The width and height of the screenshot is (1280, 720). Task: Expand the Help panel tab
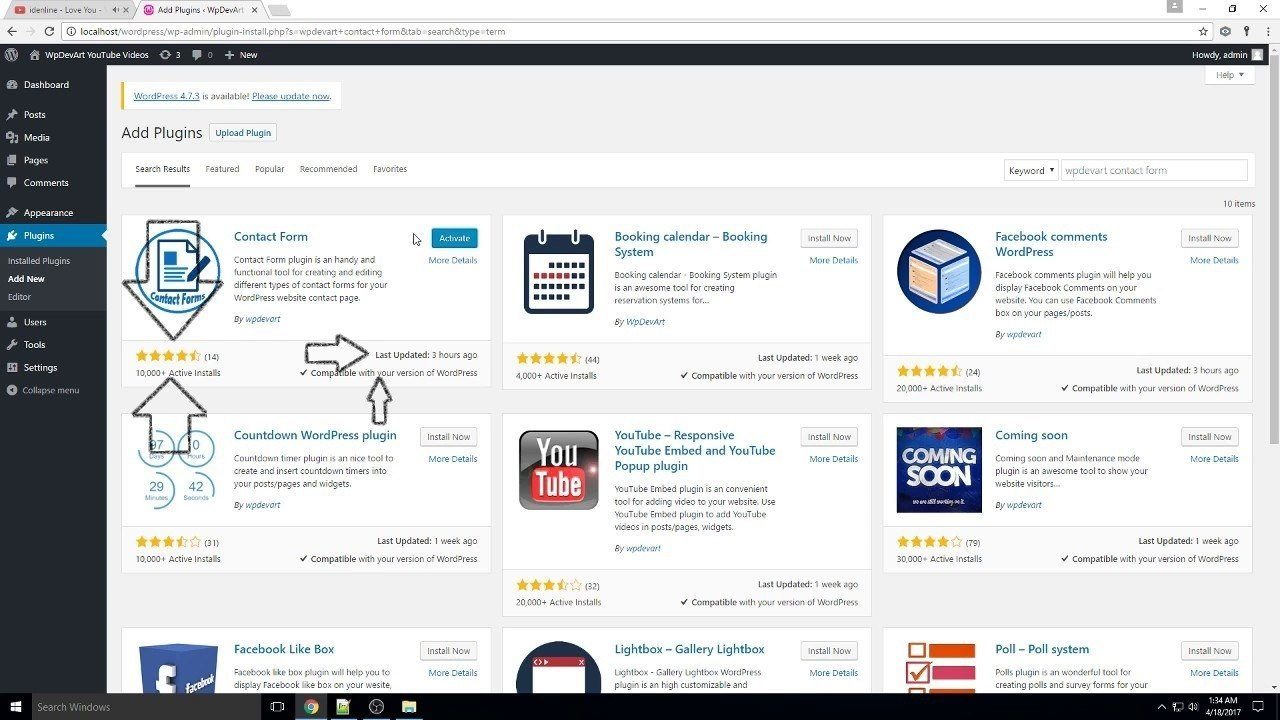1229,75
